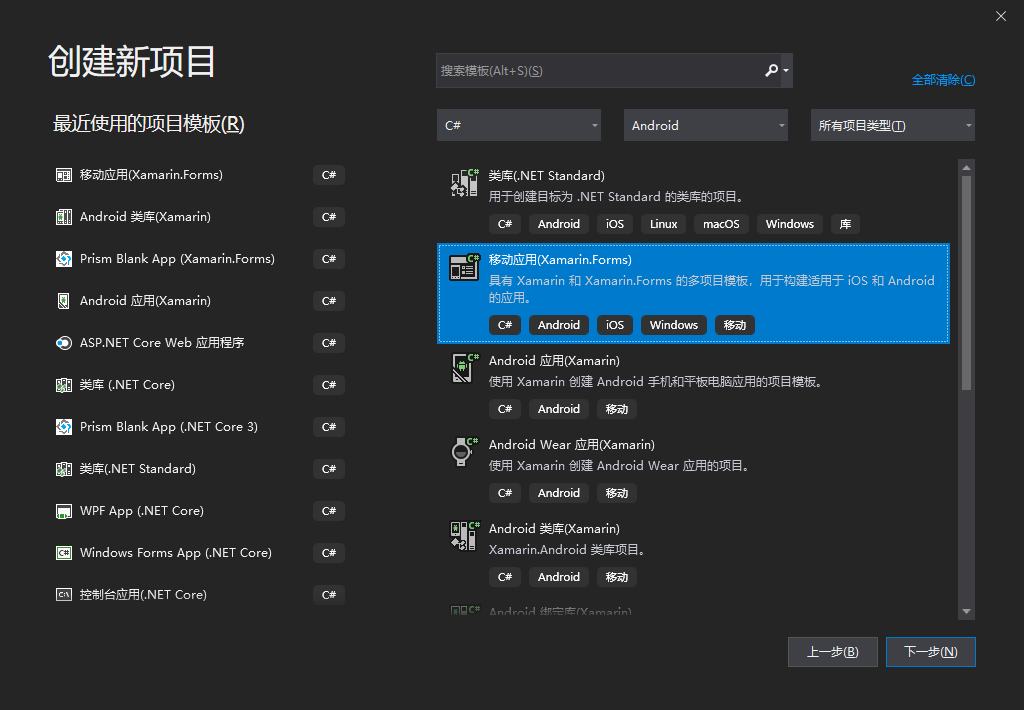1024x710 pixels.
Task: Open the Android platform filter dropdown
Action: (x=705, y=125)
